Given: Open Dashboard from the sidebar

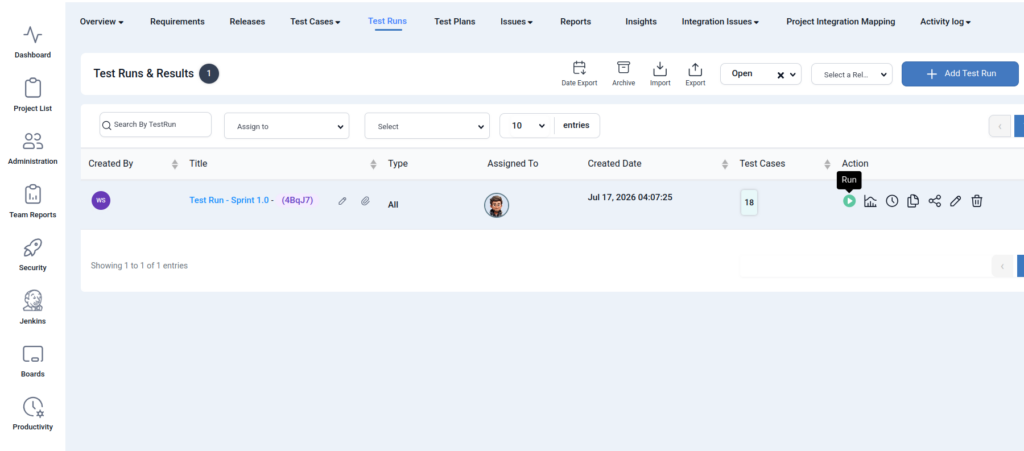Looking at the screenshot, I should pos(33,42).
